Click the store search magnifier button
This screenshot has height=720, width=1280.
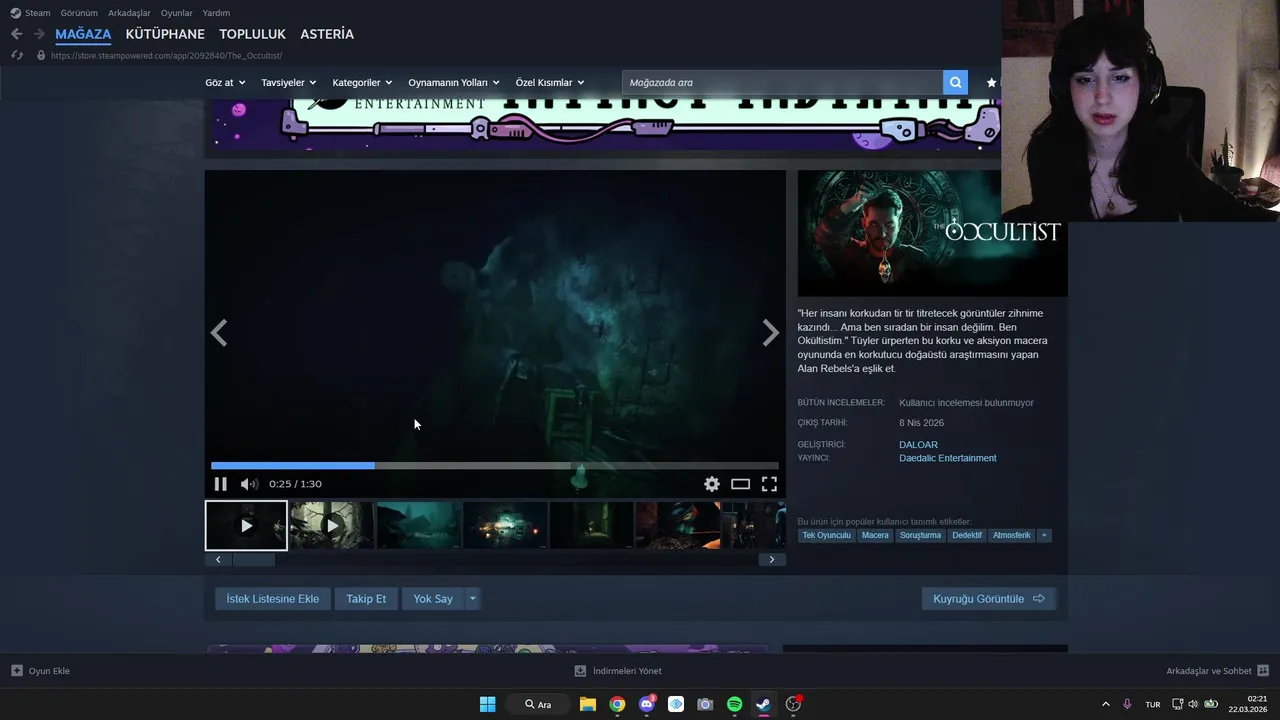tap(956, 83)
